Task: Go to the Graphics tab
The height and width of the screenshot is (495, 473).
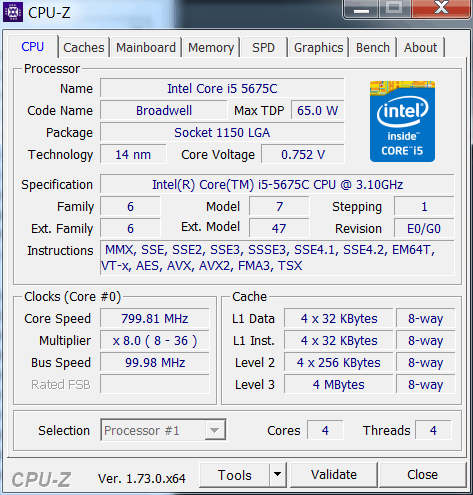Action: click(x=318, y=47)
